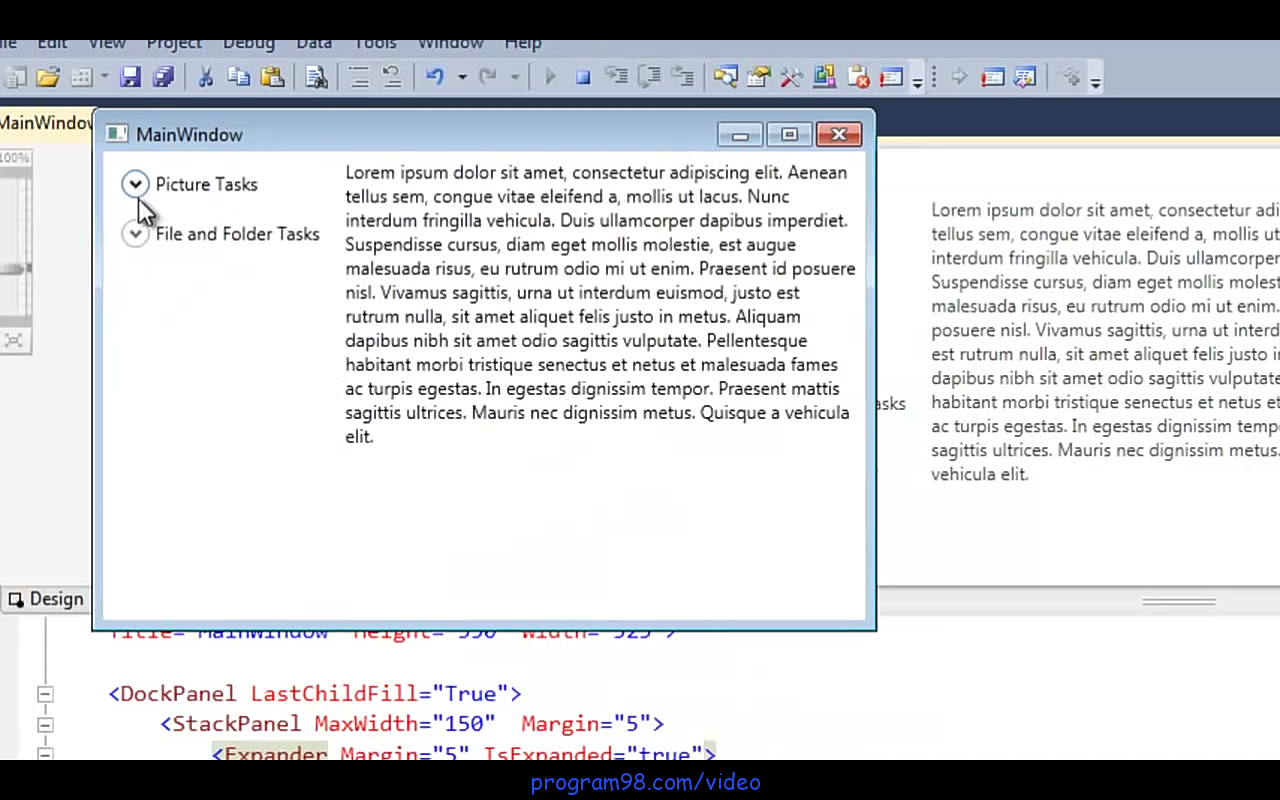Open the Debug menu
Viewport: 1280px width, 800px height.
coord(248,42)
